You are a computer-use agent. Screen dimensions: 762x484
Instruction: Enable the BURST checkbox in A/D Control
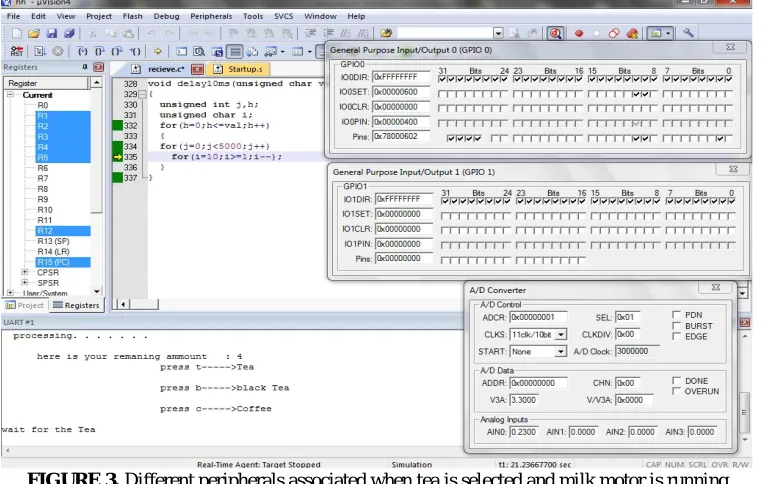pyautogui.click(x=676, y=325)
